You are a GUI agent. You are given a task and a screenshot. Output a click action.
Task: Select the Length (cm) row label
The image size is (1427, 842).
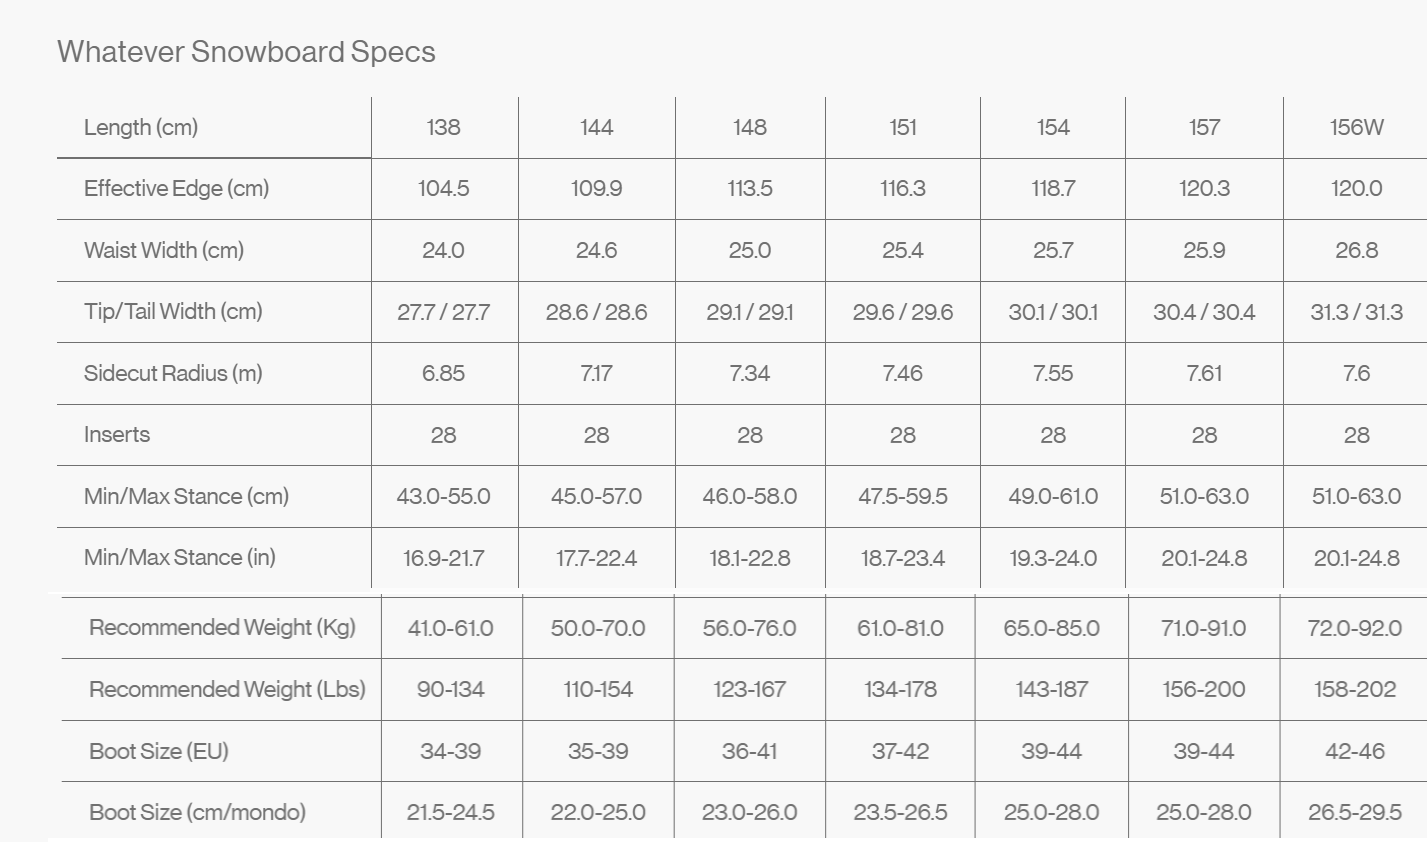click(x=141, y=127)
